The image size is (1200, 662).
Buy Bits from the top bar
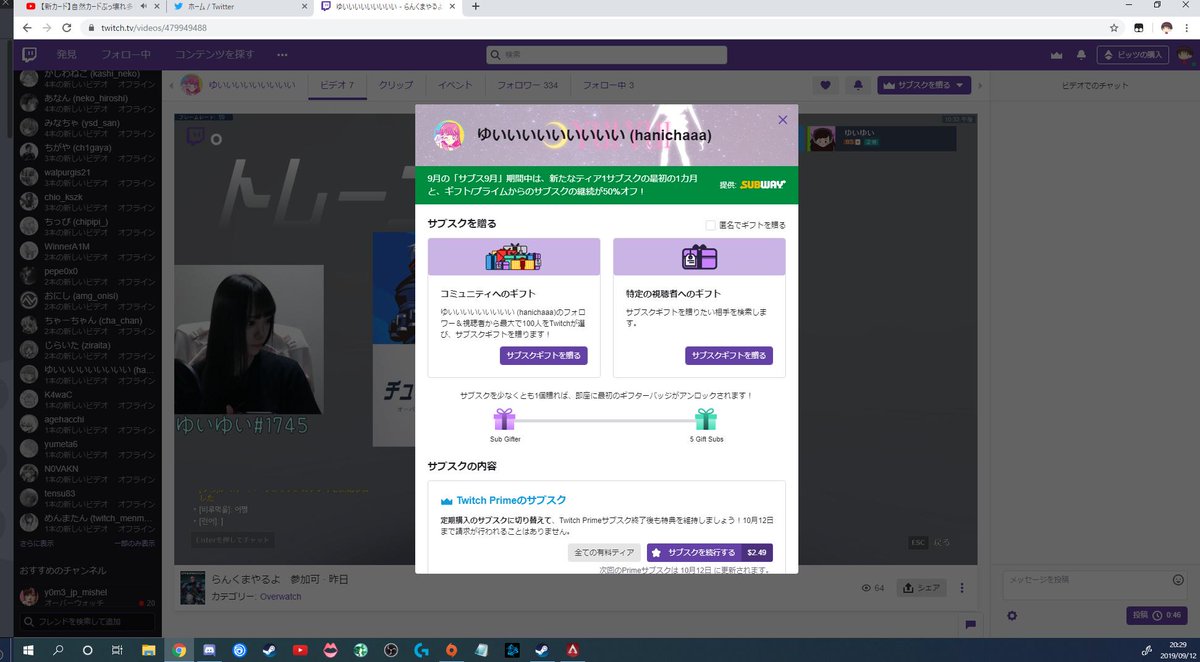(x=1132, y=54)
